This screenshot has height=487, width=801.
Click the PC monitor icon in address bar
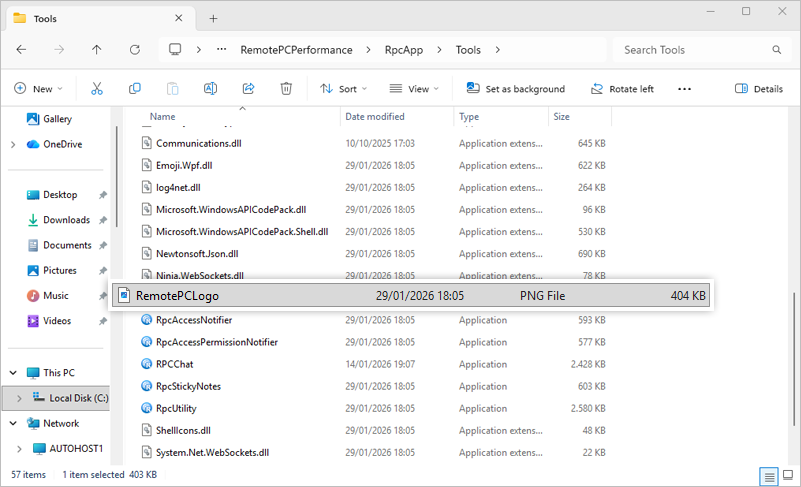click(x=175, y=50)
